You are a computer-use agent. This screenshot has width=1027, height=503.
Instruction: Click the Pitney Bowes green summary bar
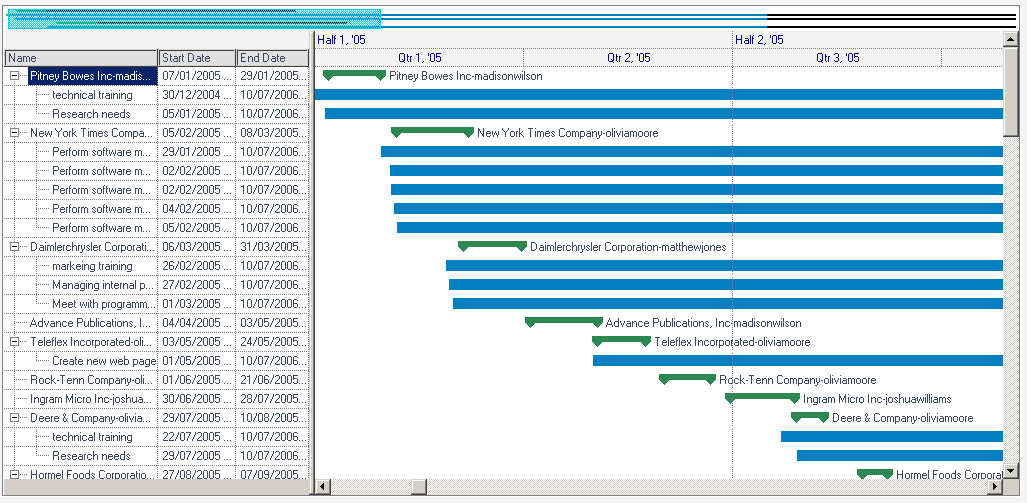[354, 75]
